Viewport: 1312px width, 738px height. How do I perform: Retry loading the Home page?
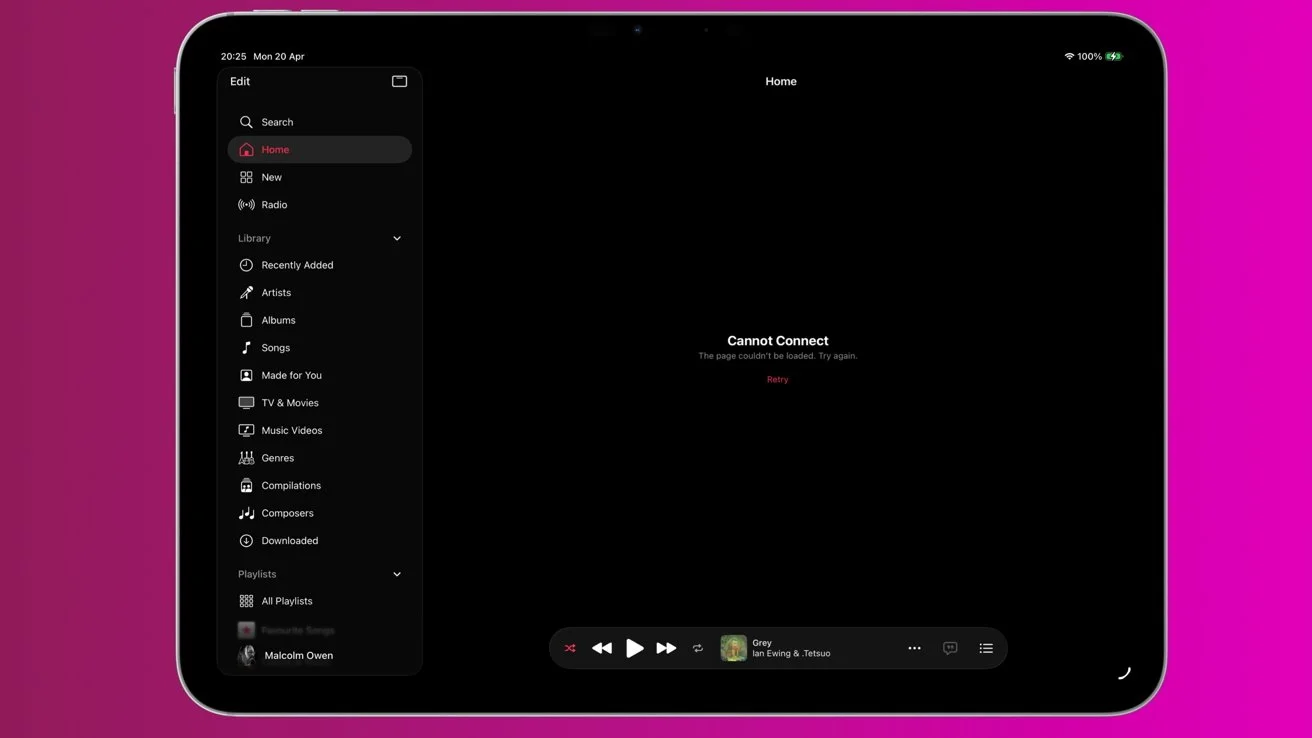click(x=777, y=379)
